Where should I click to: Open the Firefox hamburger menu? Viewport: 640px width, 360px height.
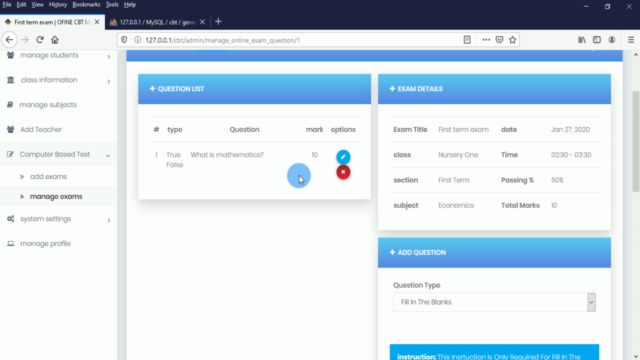click(x=631, y=40)
